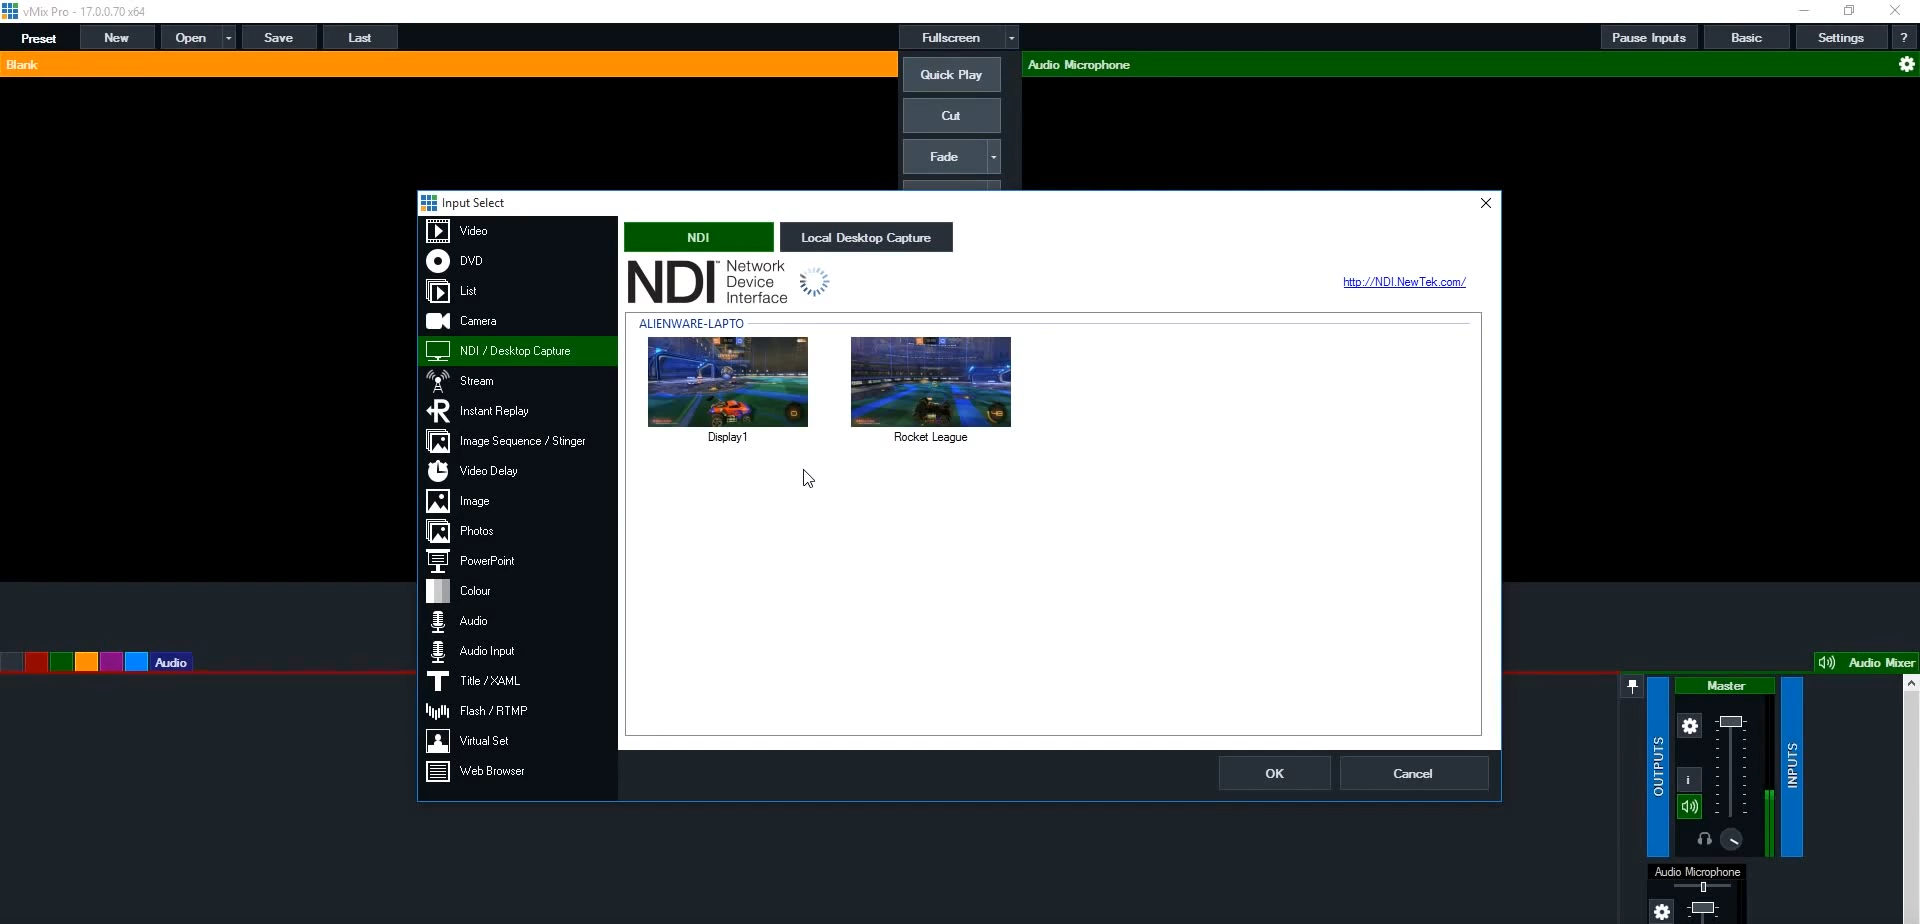This screenshot has height=924, width=1920.
Task: Confirm input selection with OK
Action: (1274, 773)
